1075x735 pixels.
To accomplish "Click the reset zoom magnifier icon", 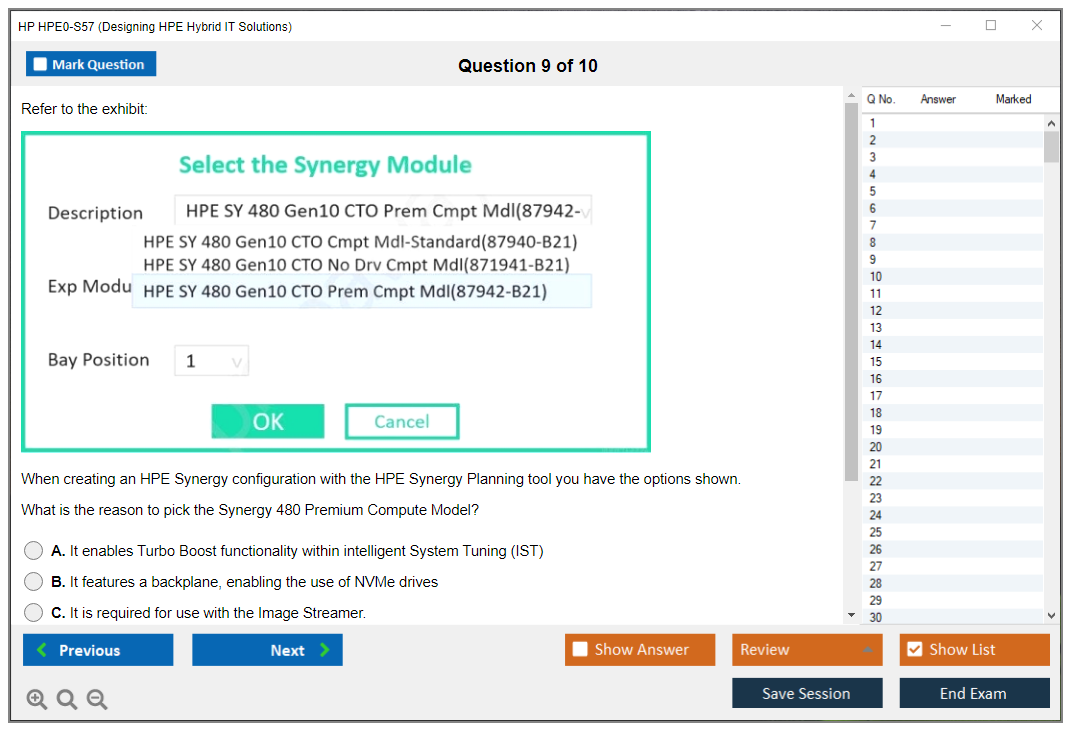I will click(x=67, y=700).
